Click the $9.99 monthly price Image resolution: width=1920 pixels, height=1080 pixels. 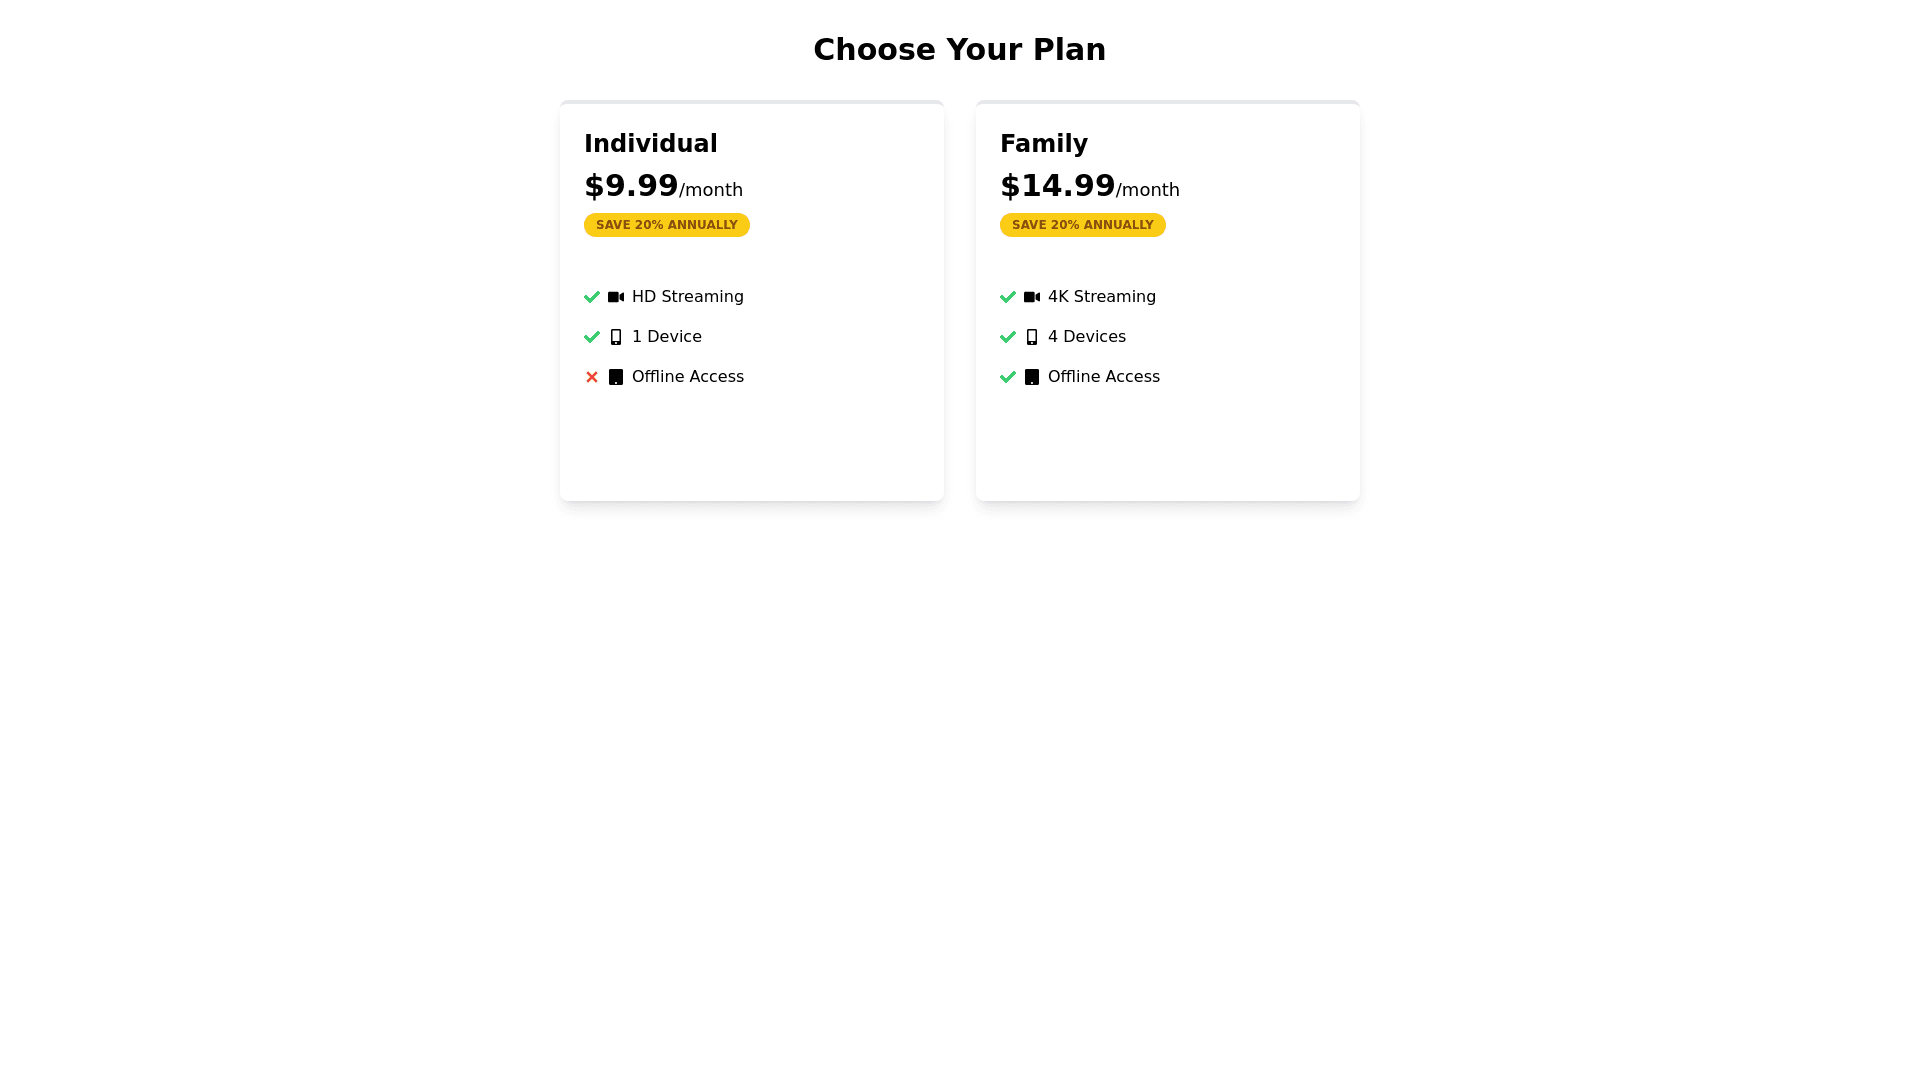pos(631,186)
